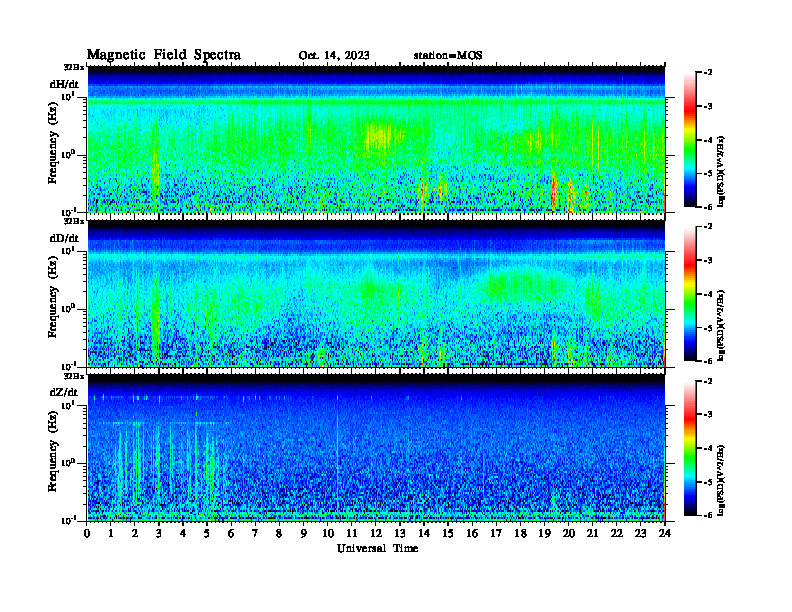This screenshot has height=612, width=792.
Task: Click the -5 value on dH/dt color bar
Action: tap(708, 173)
